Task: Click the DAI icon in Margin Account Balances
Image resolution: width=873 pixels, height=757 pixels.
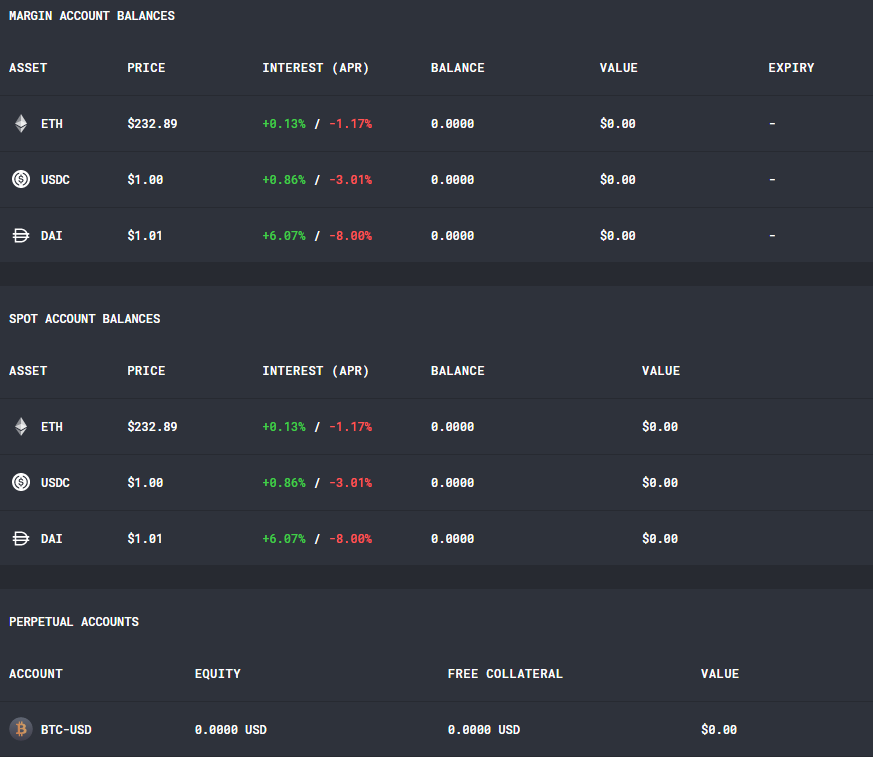Action: [x=21, y=235]
